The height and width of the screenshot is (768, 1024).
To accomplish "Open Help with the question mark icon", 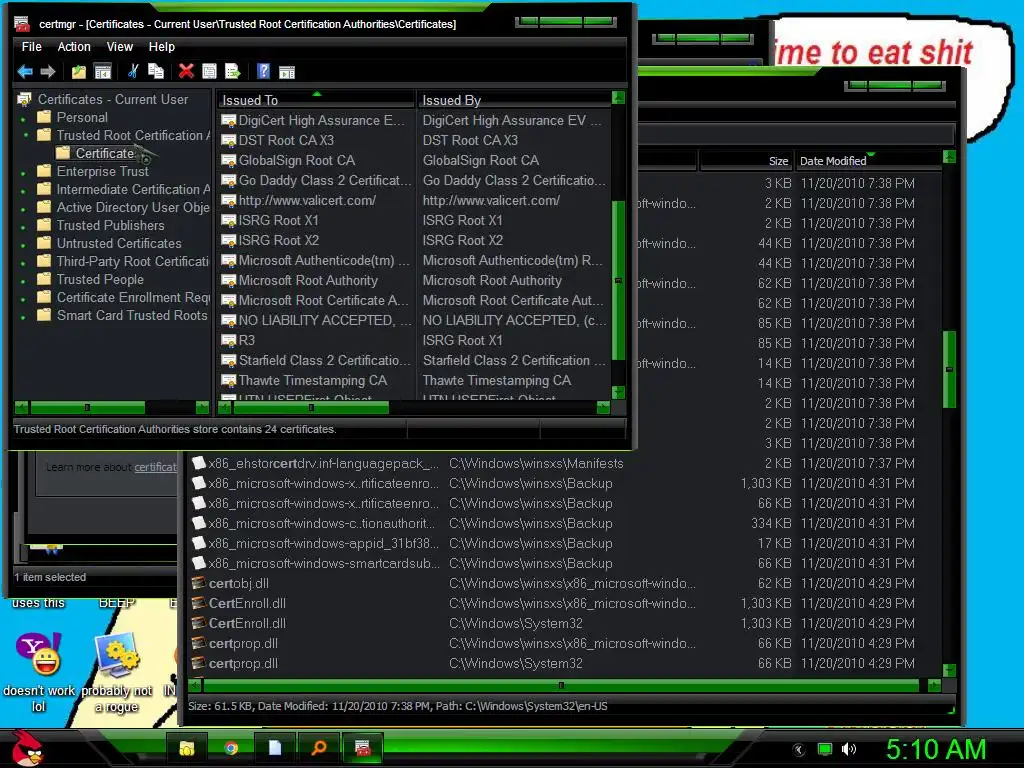I will 263,71.
